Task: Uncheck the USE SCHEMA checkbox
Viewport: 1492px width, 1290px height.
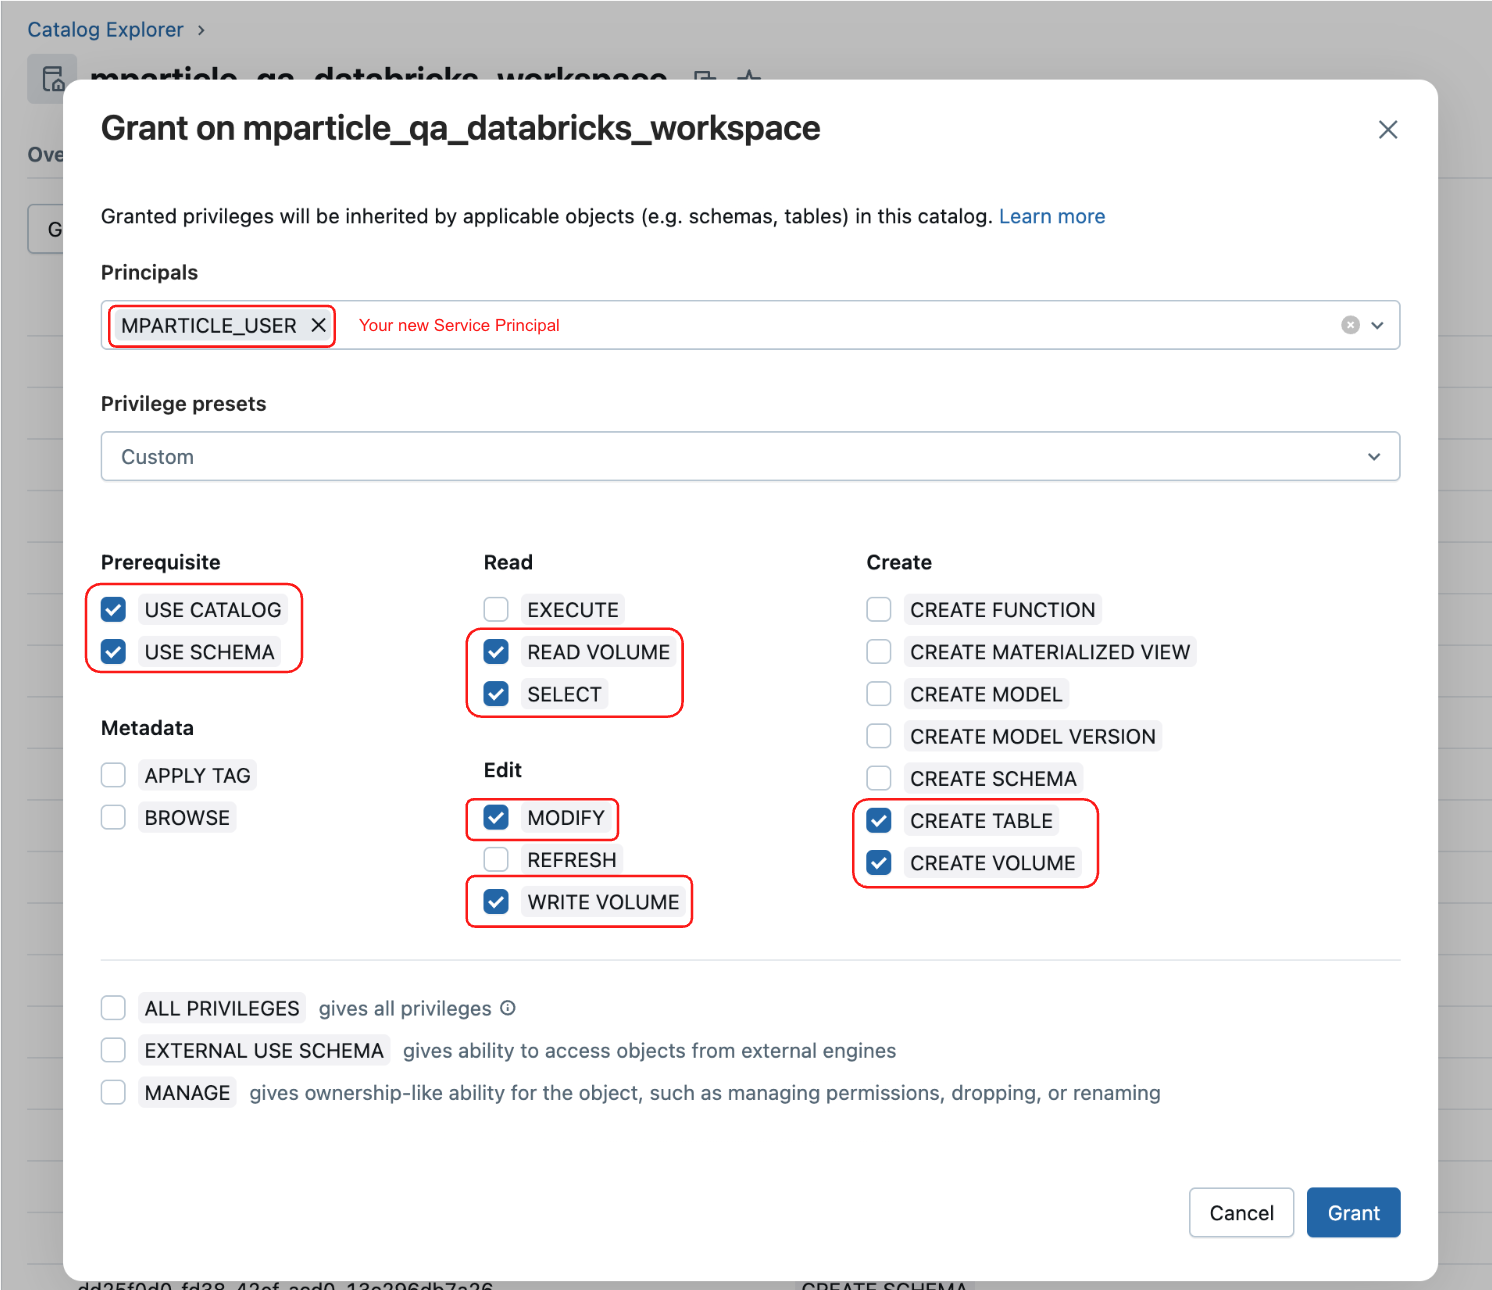Action: tap(113, 652)
